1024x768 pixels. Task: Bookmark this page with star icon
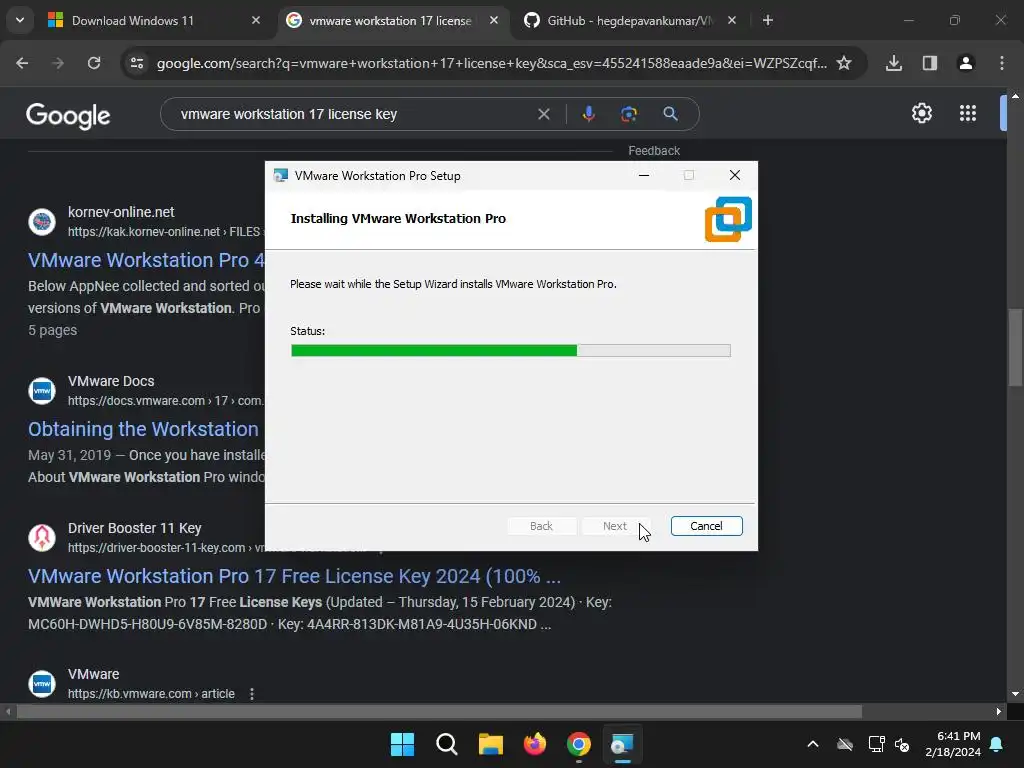(x=844, y=63)
